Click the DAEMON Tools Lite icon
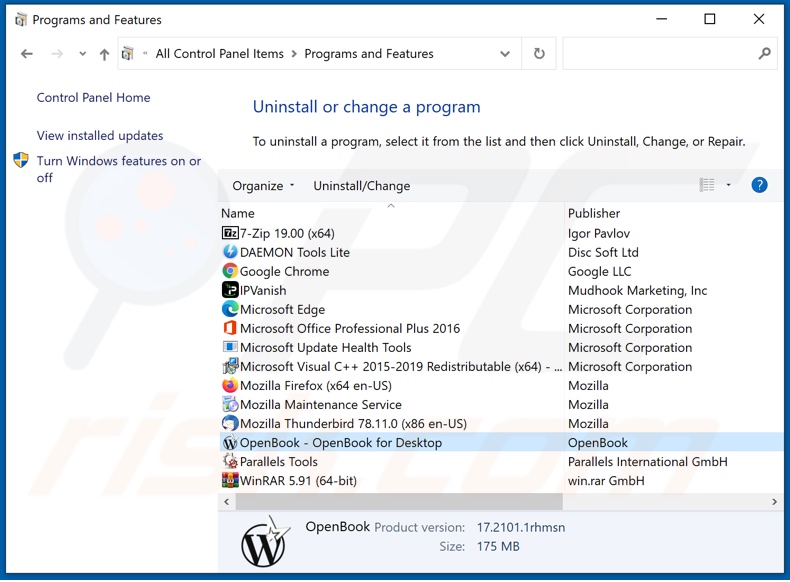790x582 pixels. point(230,251)
